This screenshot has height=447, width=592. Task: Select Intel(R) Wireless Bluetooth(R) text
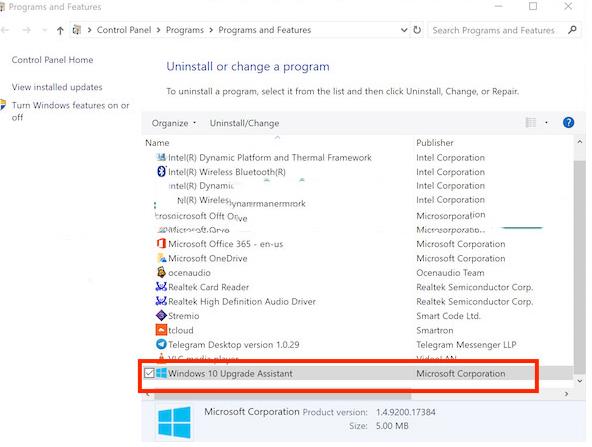coord(227,172)
